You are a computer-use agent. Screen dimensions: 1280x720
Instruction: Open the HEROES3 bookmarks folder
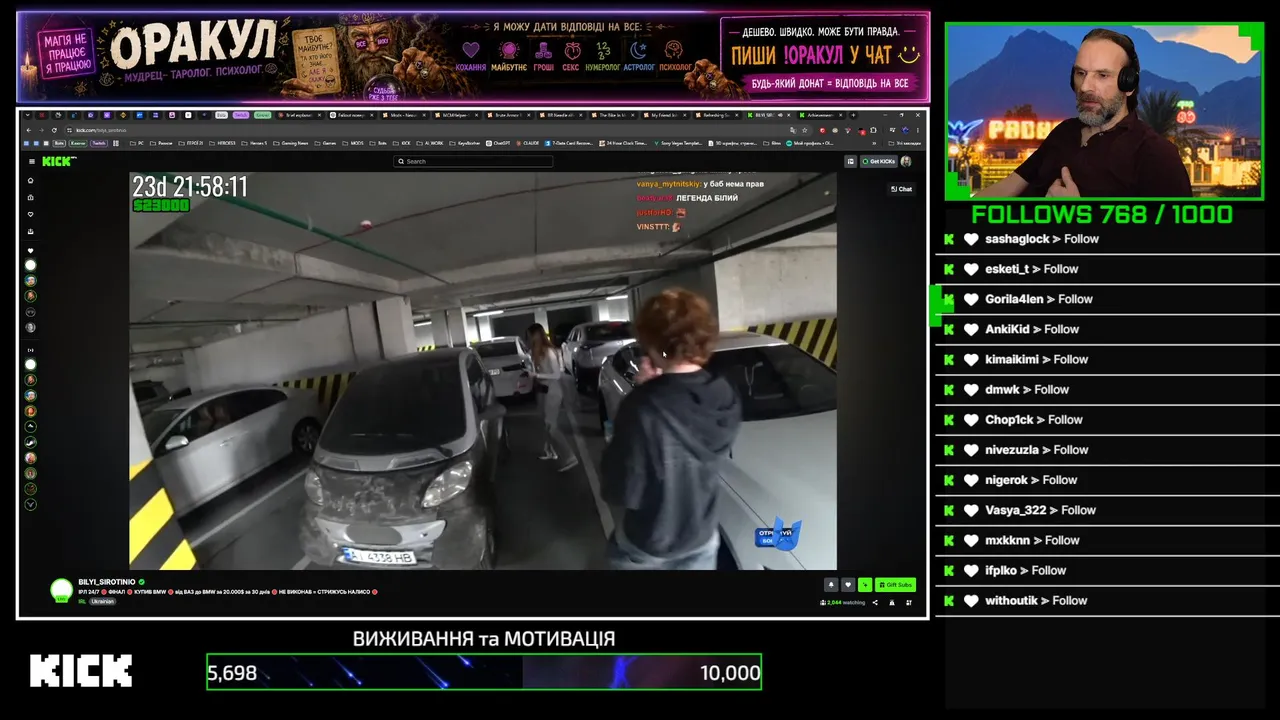tap(223, 143)
